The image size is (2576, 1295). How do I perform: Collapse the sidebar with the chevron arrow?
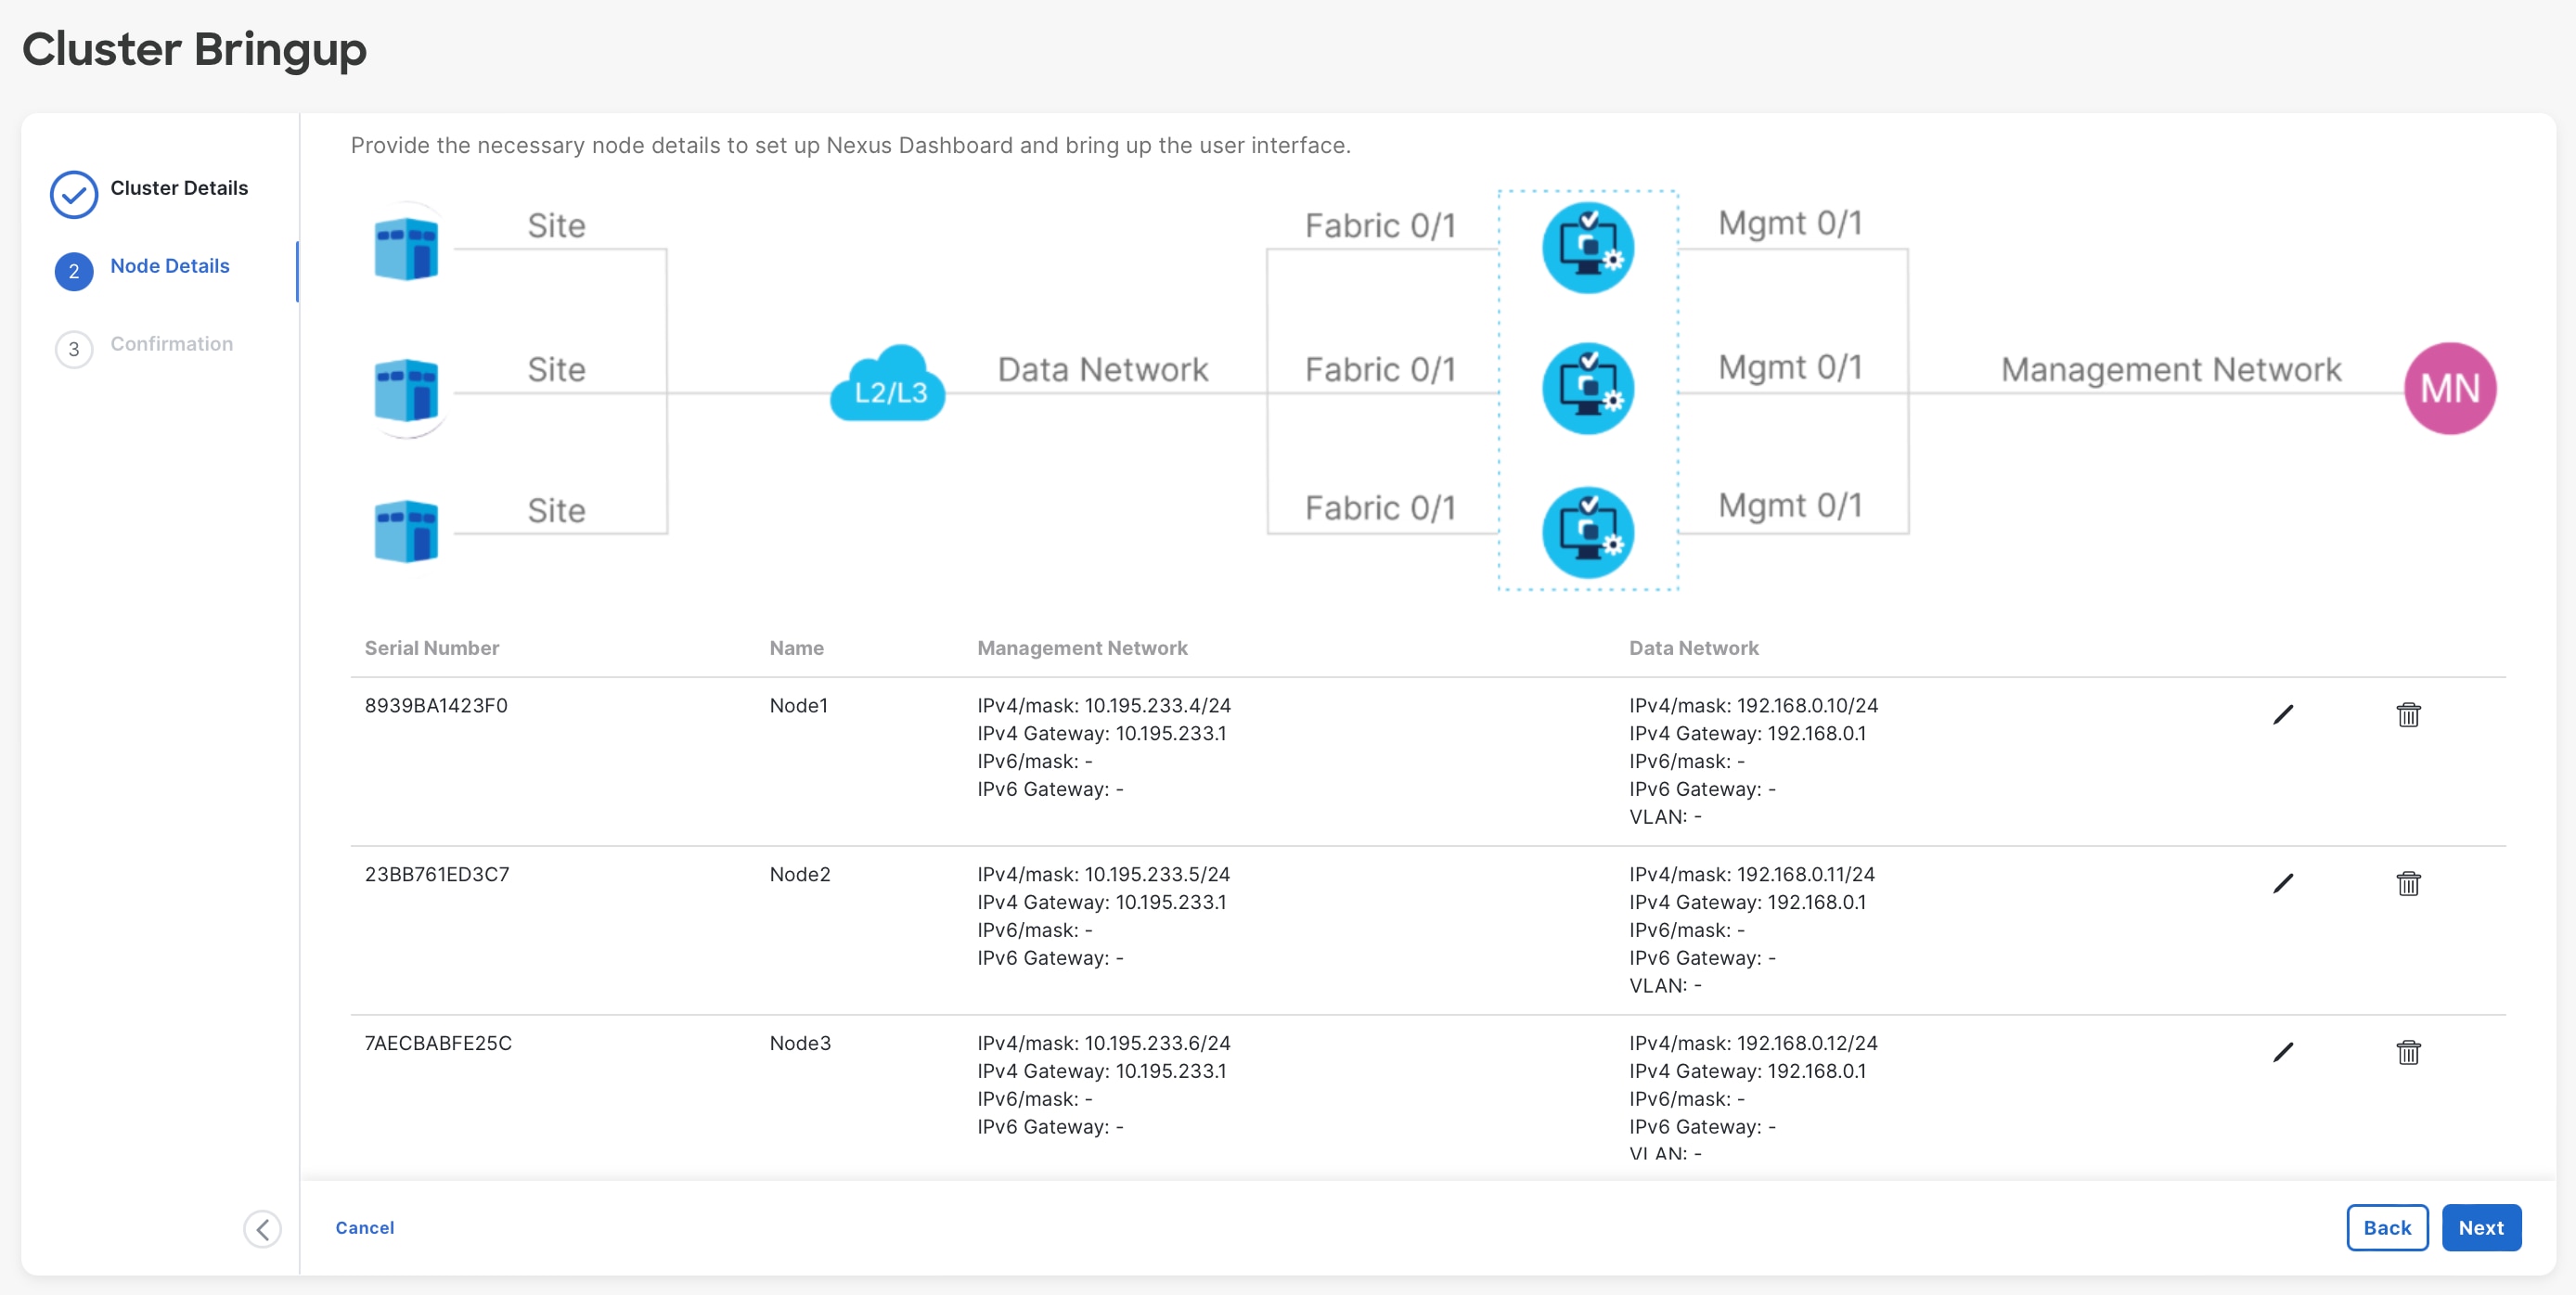pos(262,1229)
